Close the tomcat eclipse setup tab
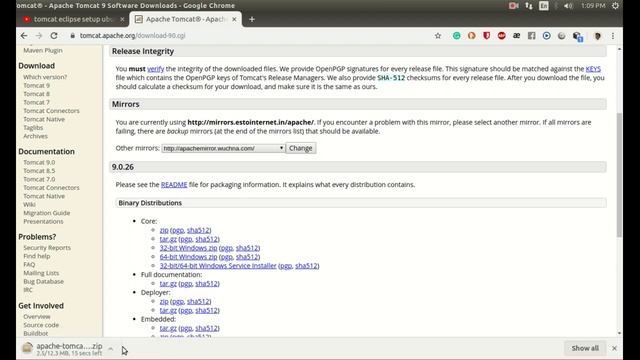Screen dimensions: 640x360 122,19
